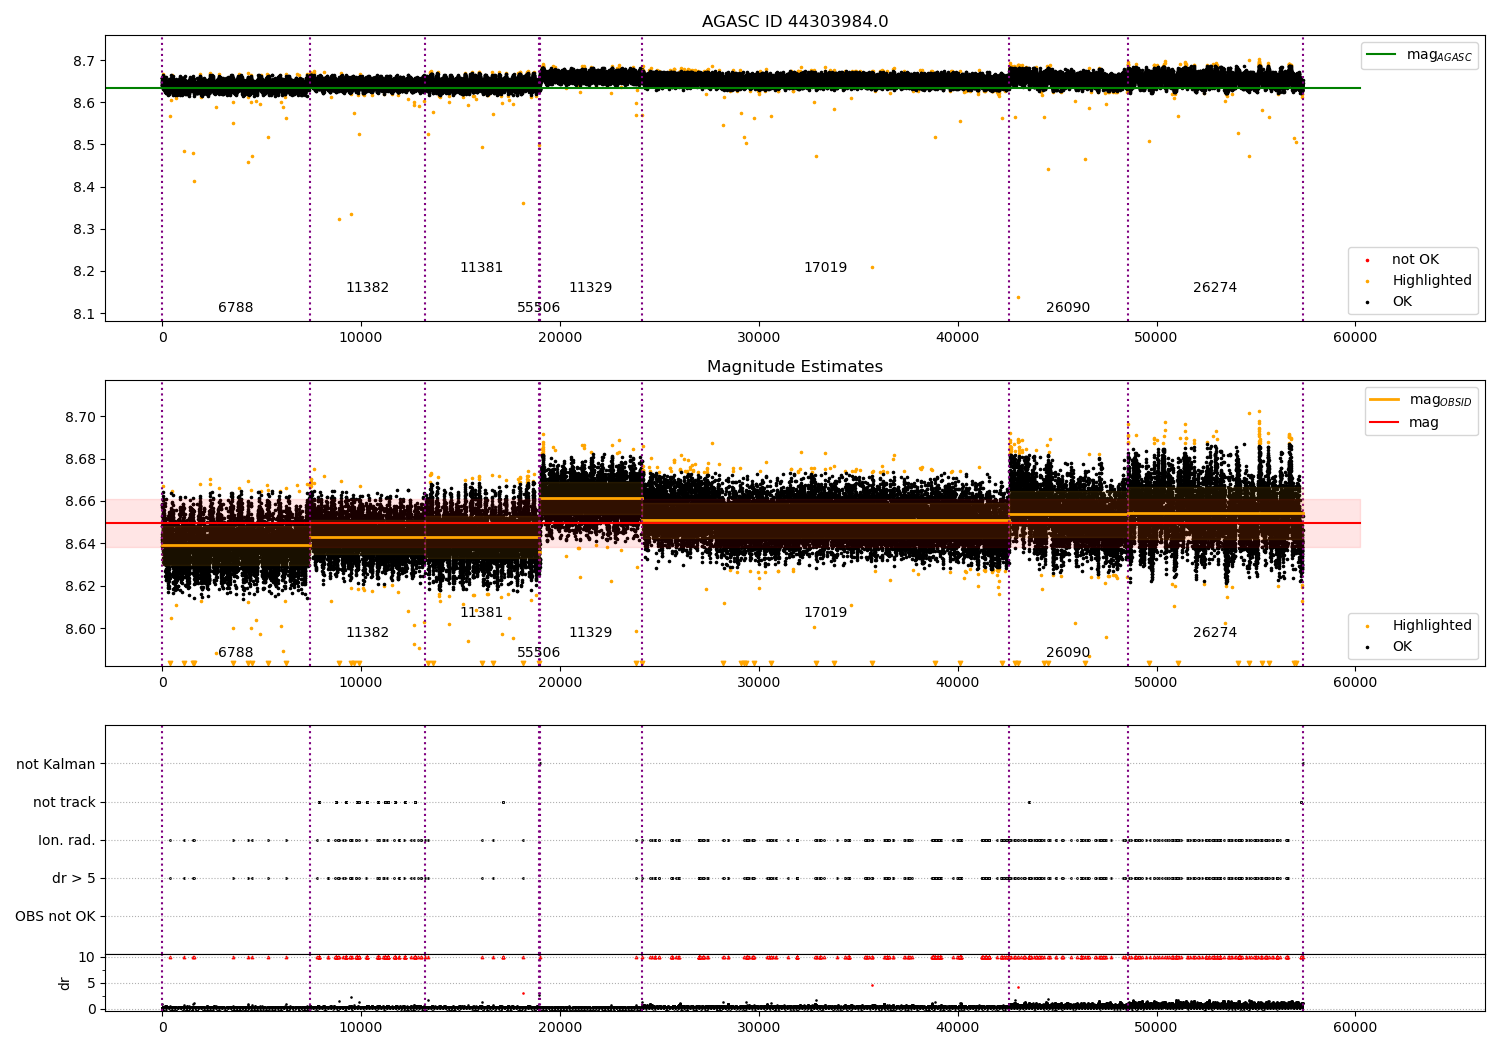Click the 'AGASC ID 44303984.0' plot title

coord(795,22)
